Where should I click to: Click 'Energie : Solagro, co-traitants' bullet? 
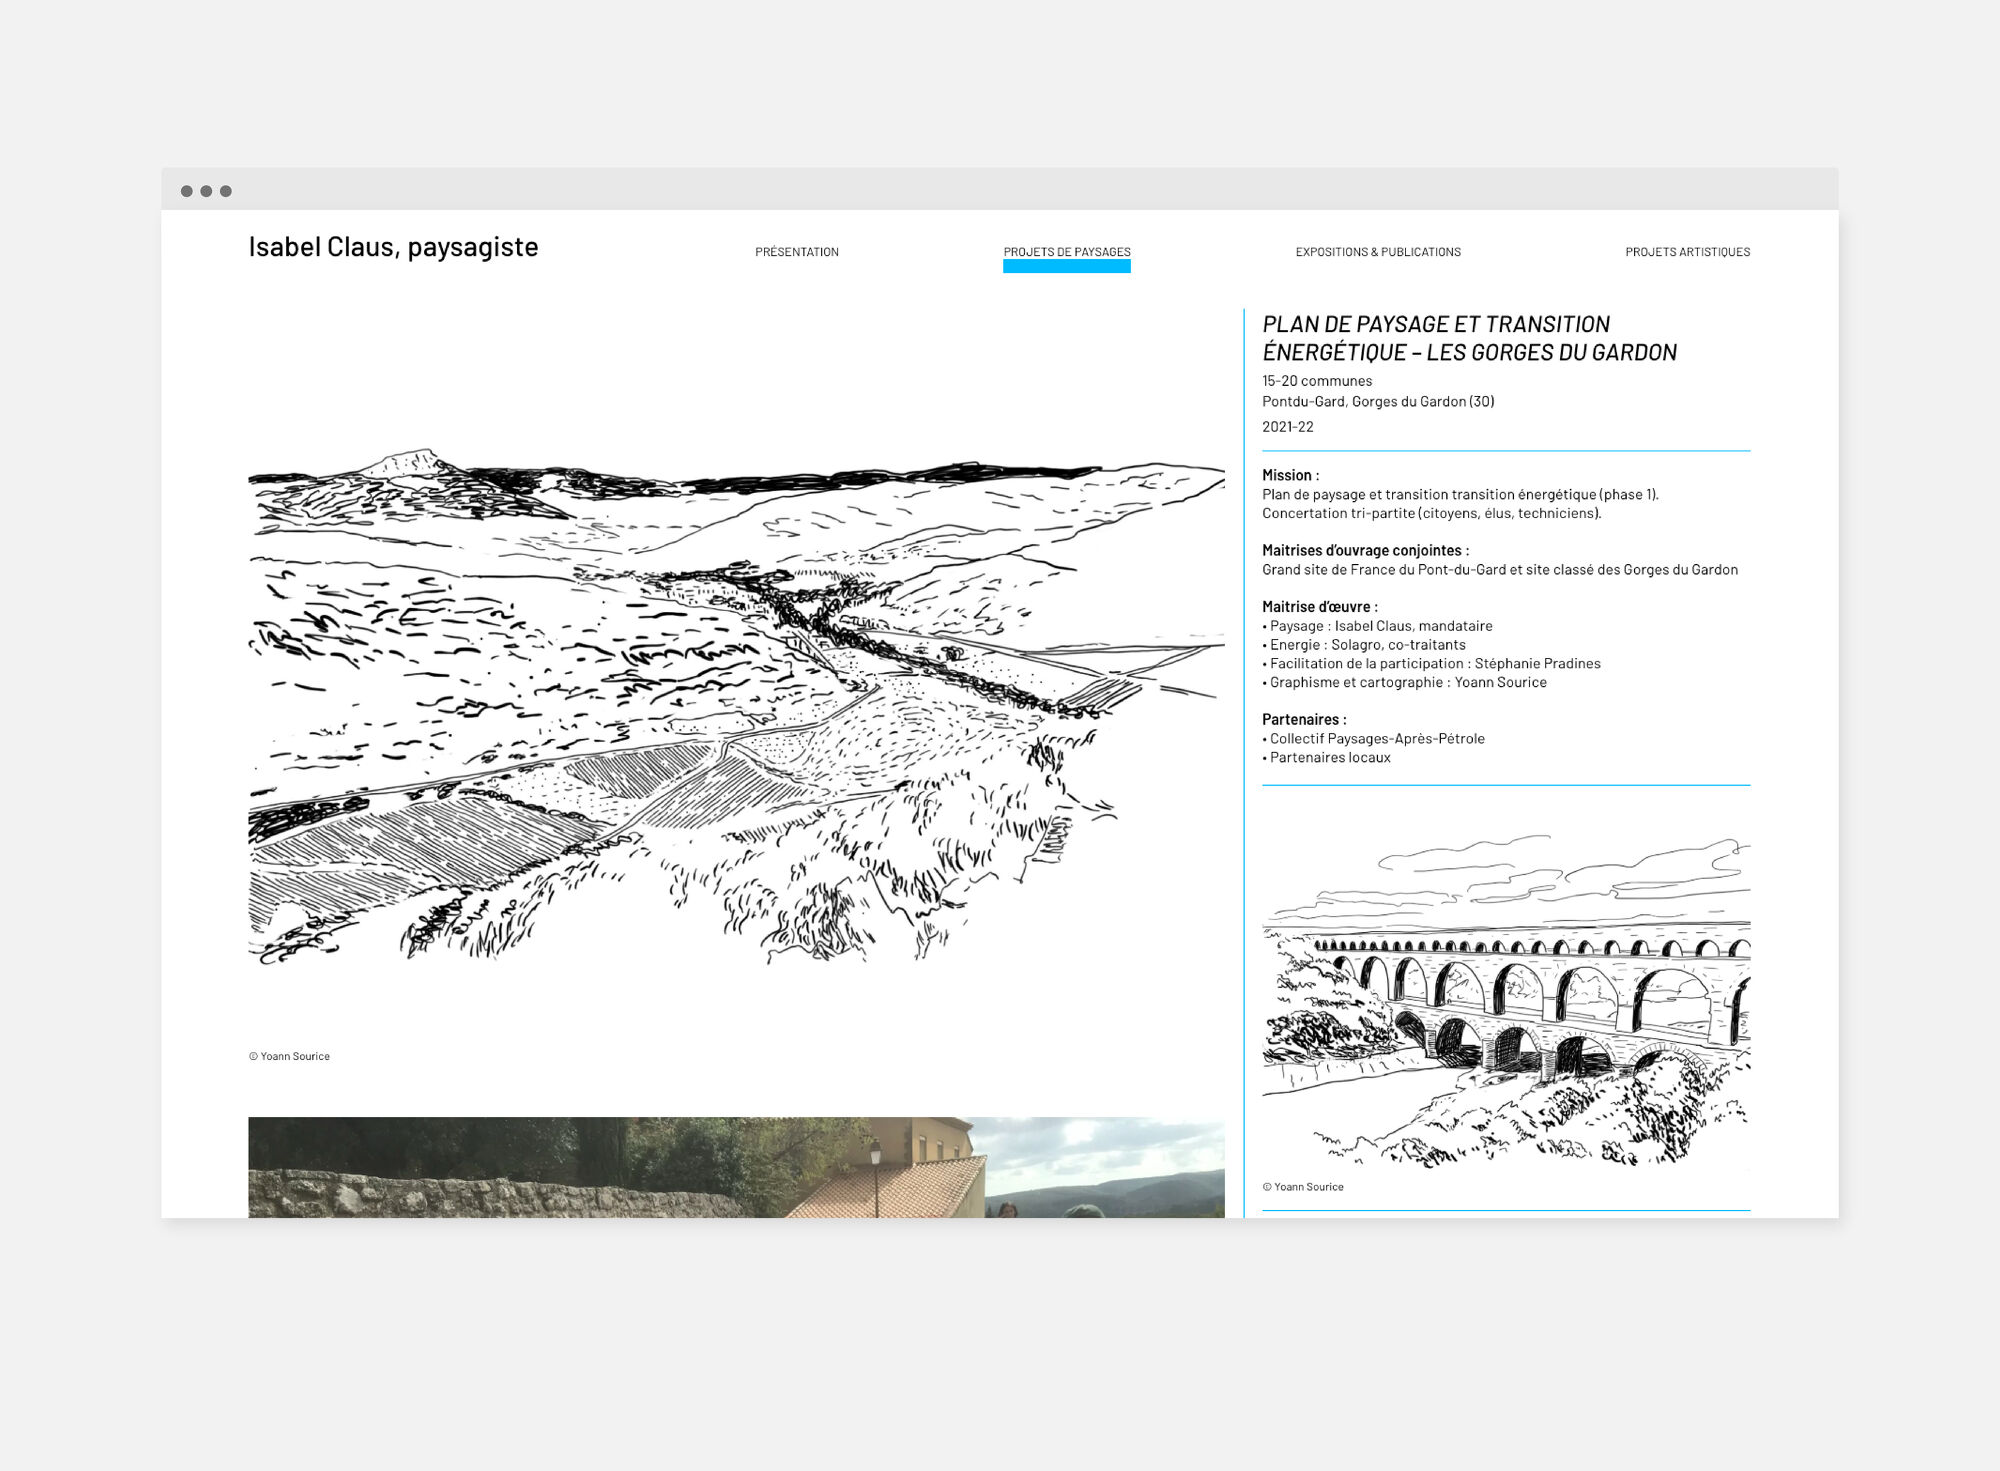(1364, 645)
